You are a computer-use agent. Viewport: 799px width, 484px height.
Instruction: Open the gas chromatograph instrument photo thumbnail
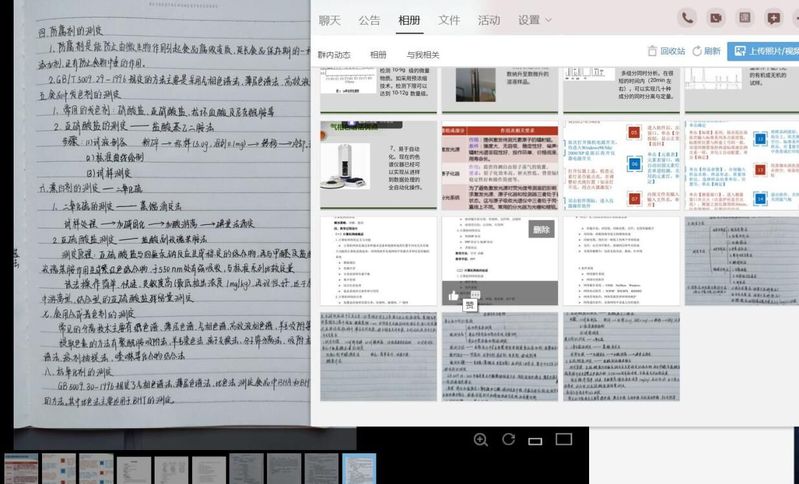coord(378,165)
